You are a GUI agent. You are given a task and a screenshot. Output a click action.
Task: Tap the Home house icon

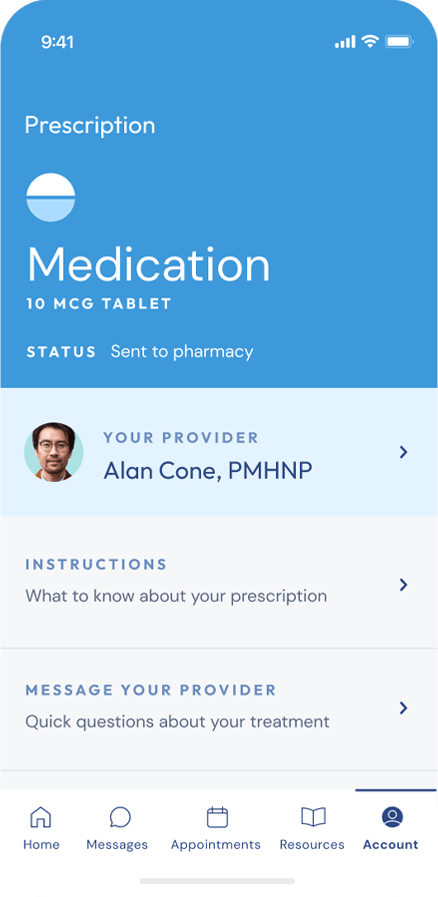coord(41,817)
